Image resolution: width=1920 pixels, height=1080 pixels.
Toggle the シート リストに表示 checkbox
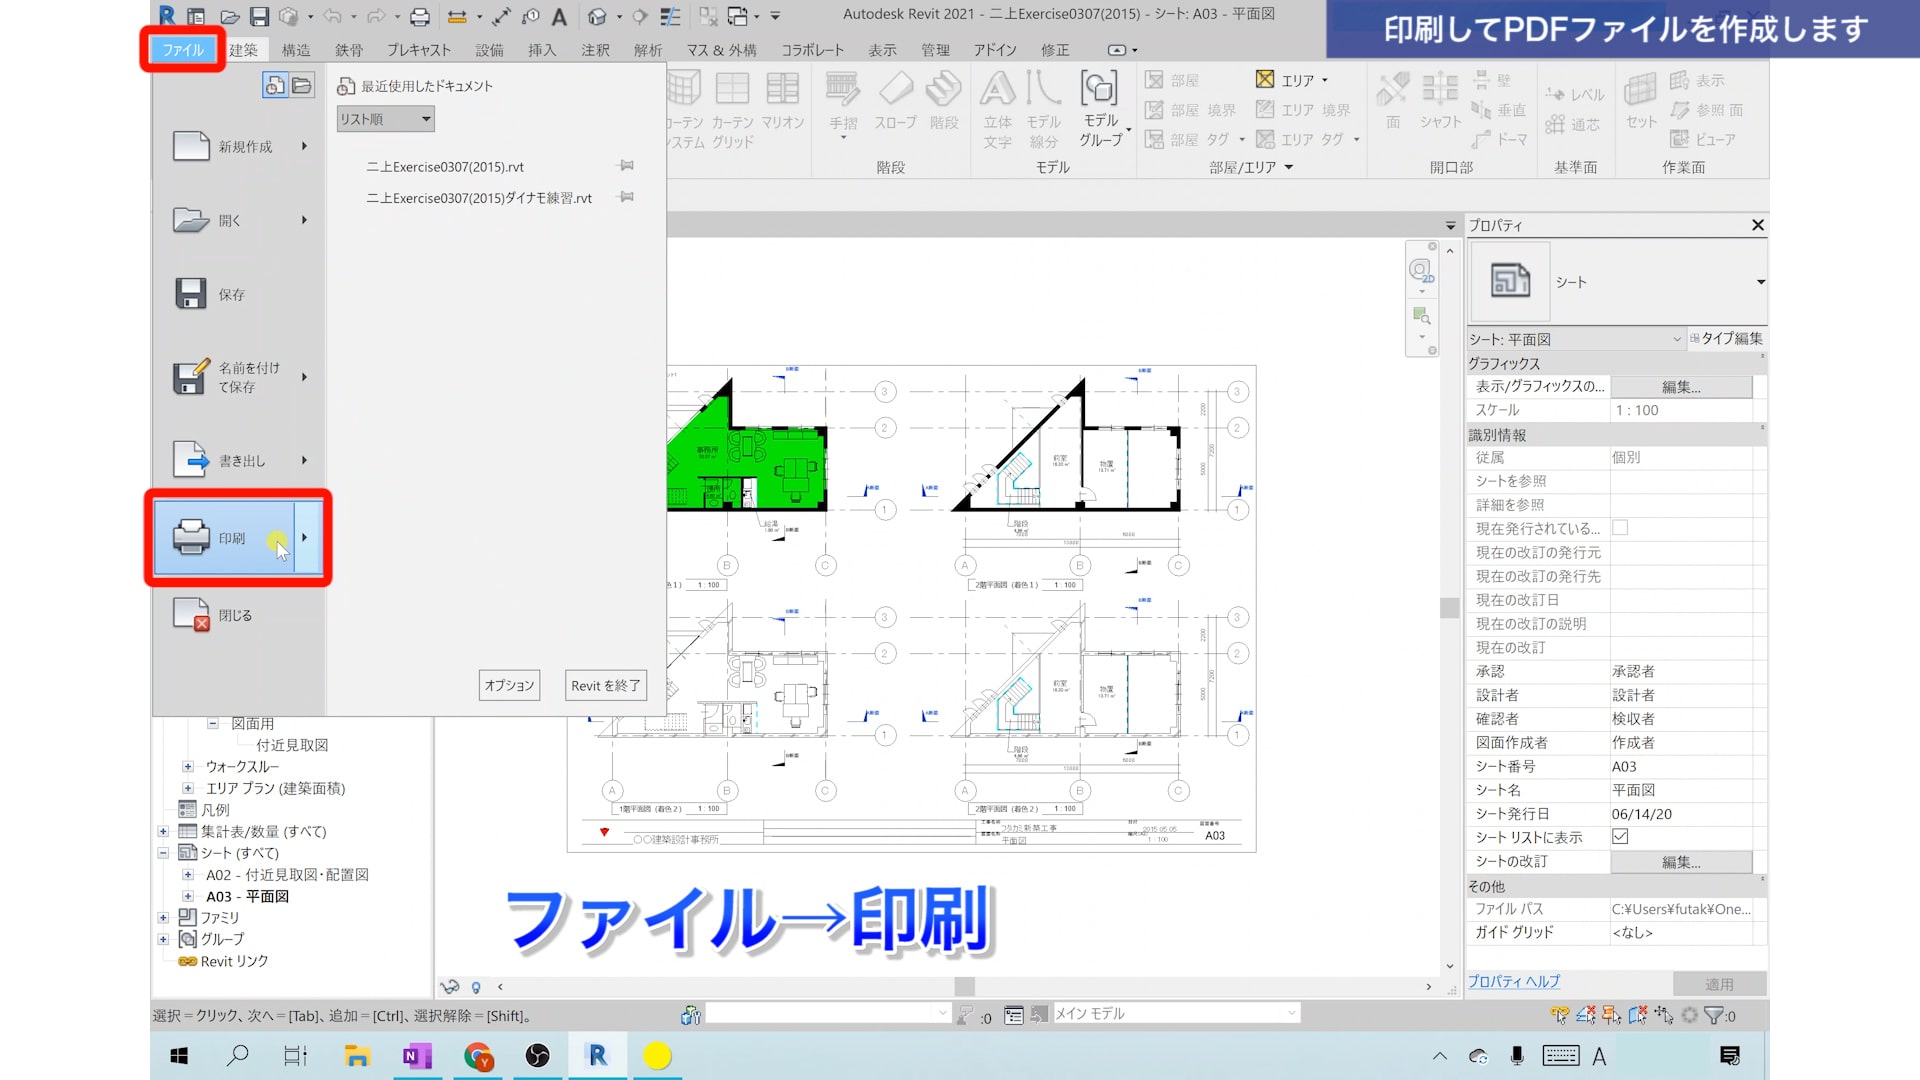tap(1620, 837)
